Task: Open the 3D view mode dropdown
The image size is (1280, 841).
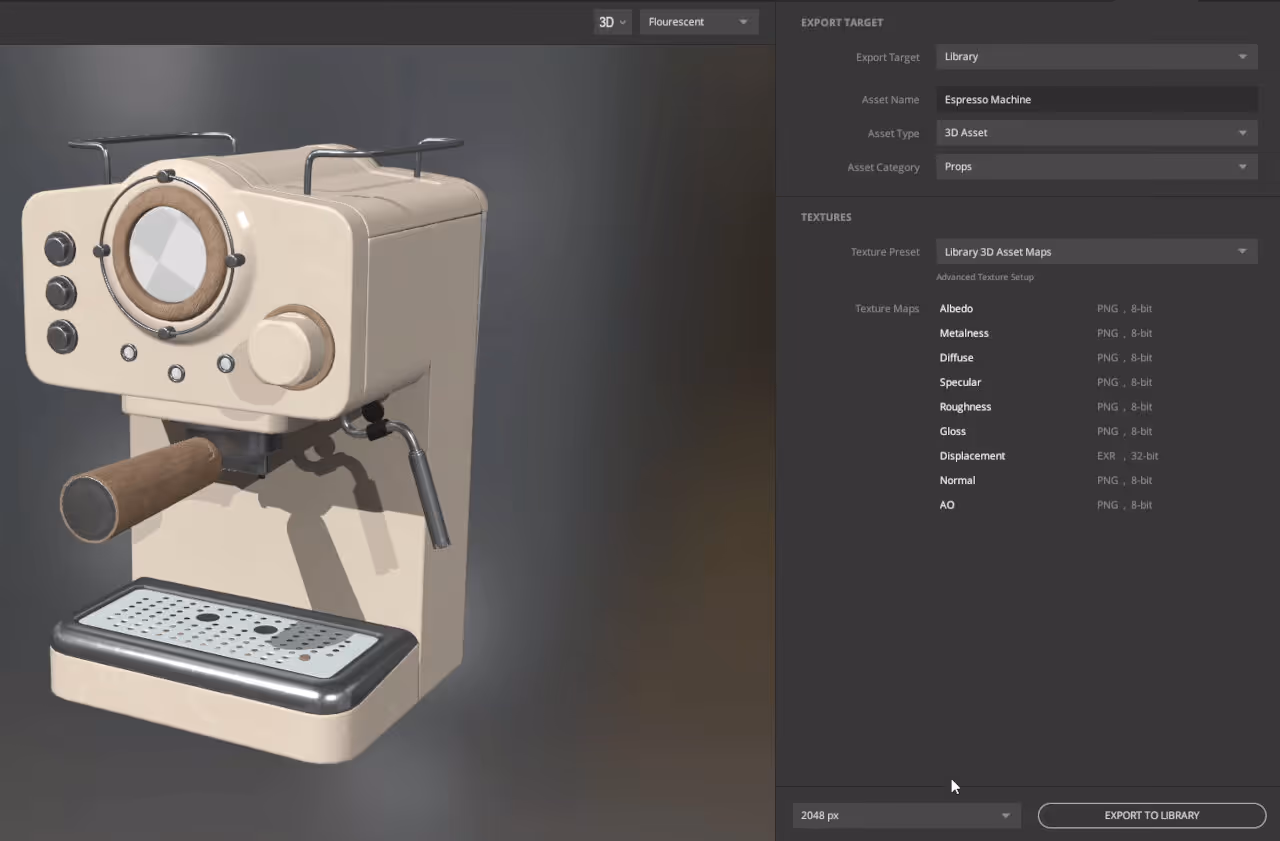Action: (x=612, y=21)
